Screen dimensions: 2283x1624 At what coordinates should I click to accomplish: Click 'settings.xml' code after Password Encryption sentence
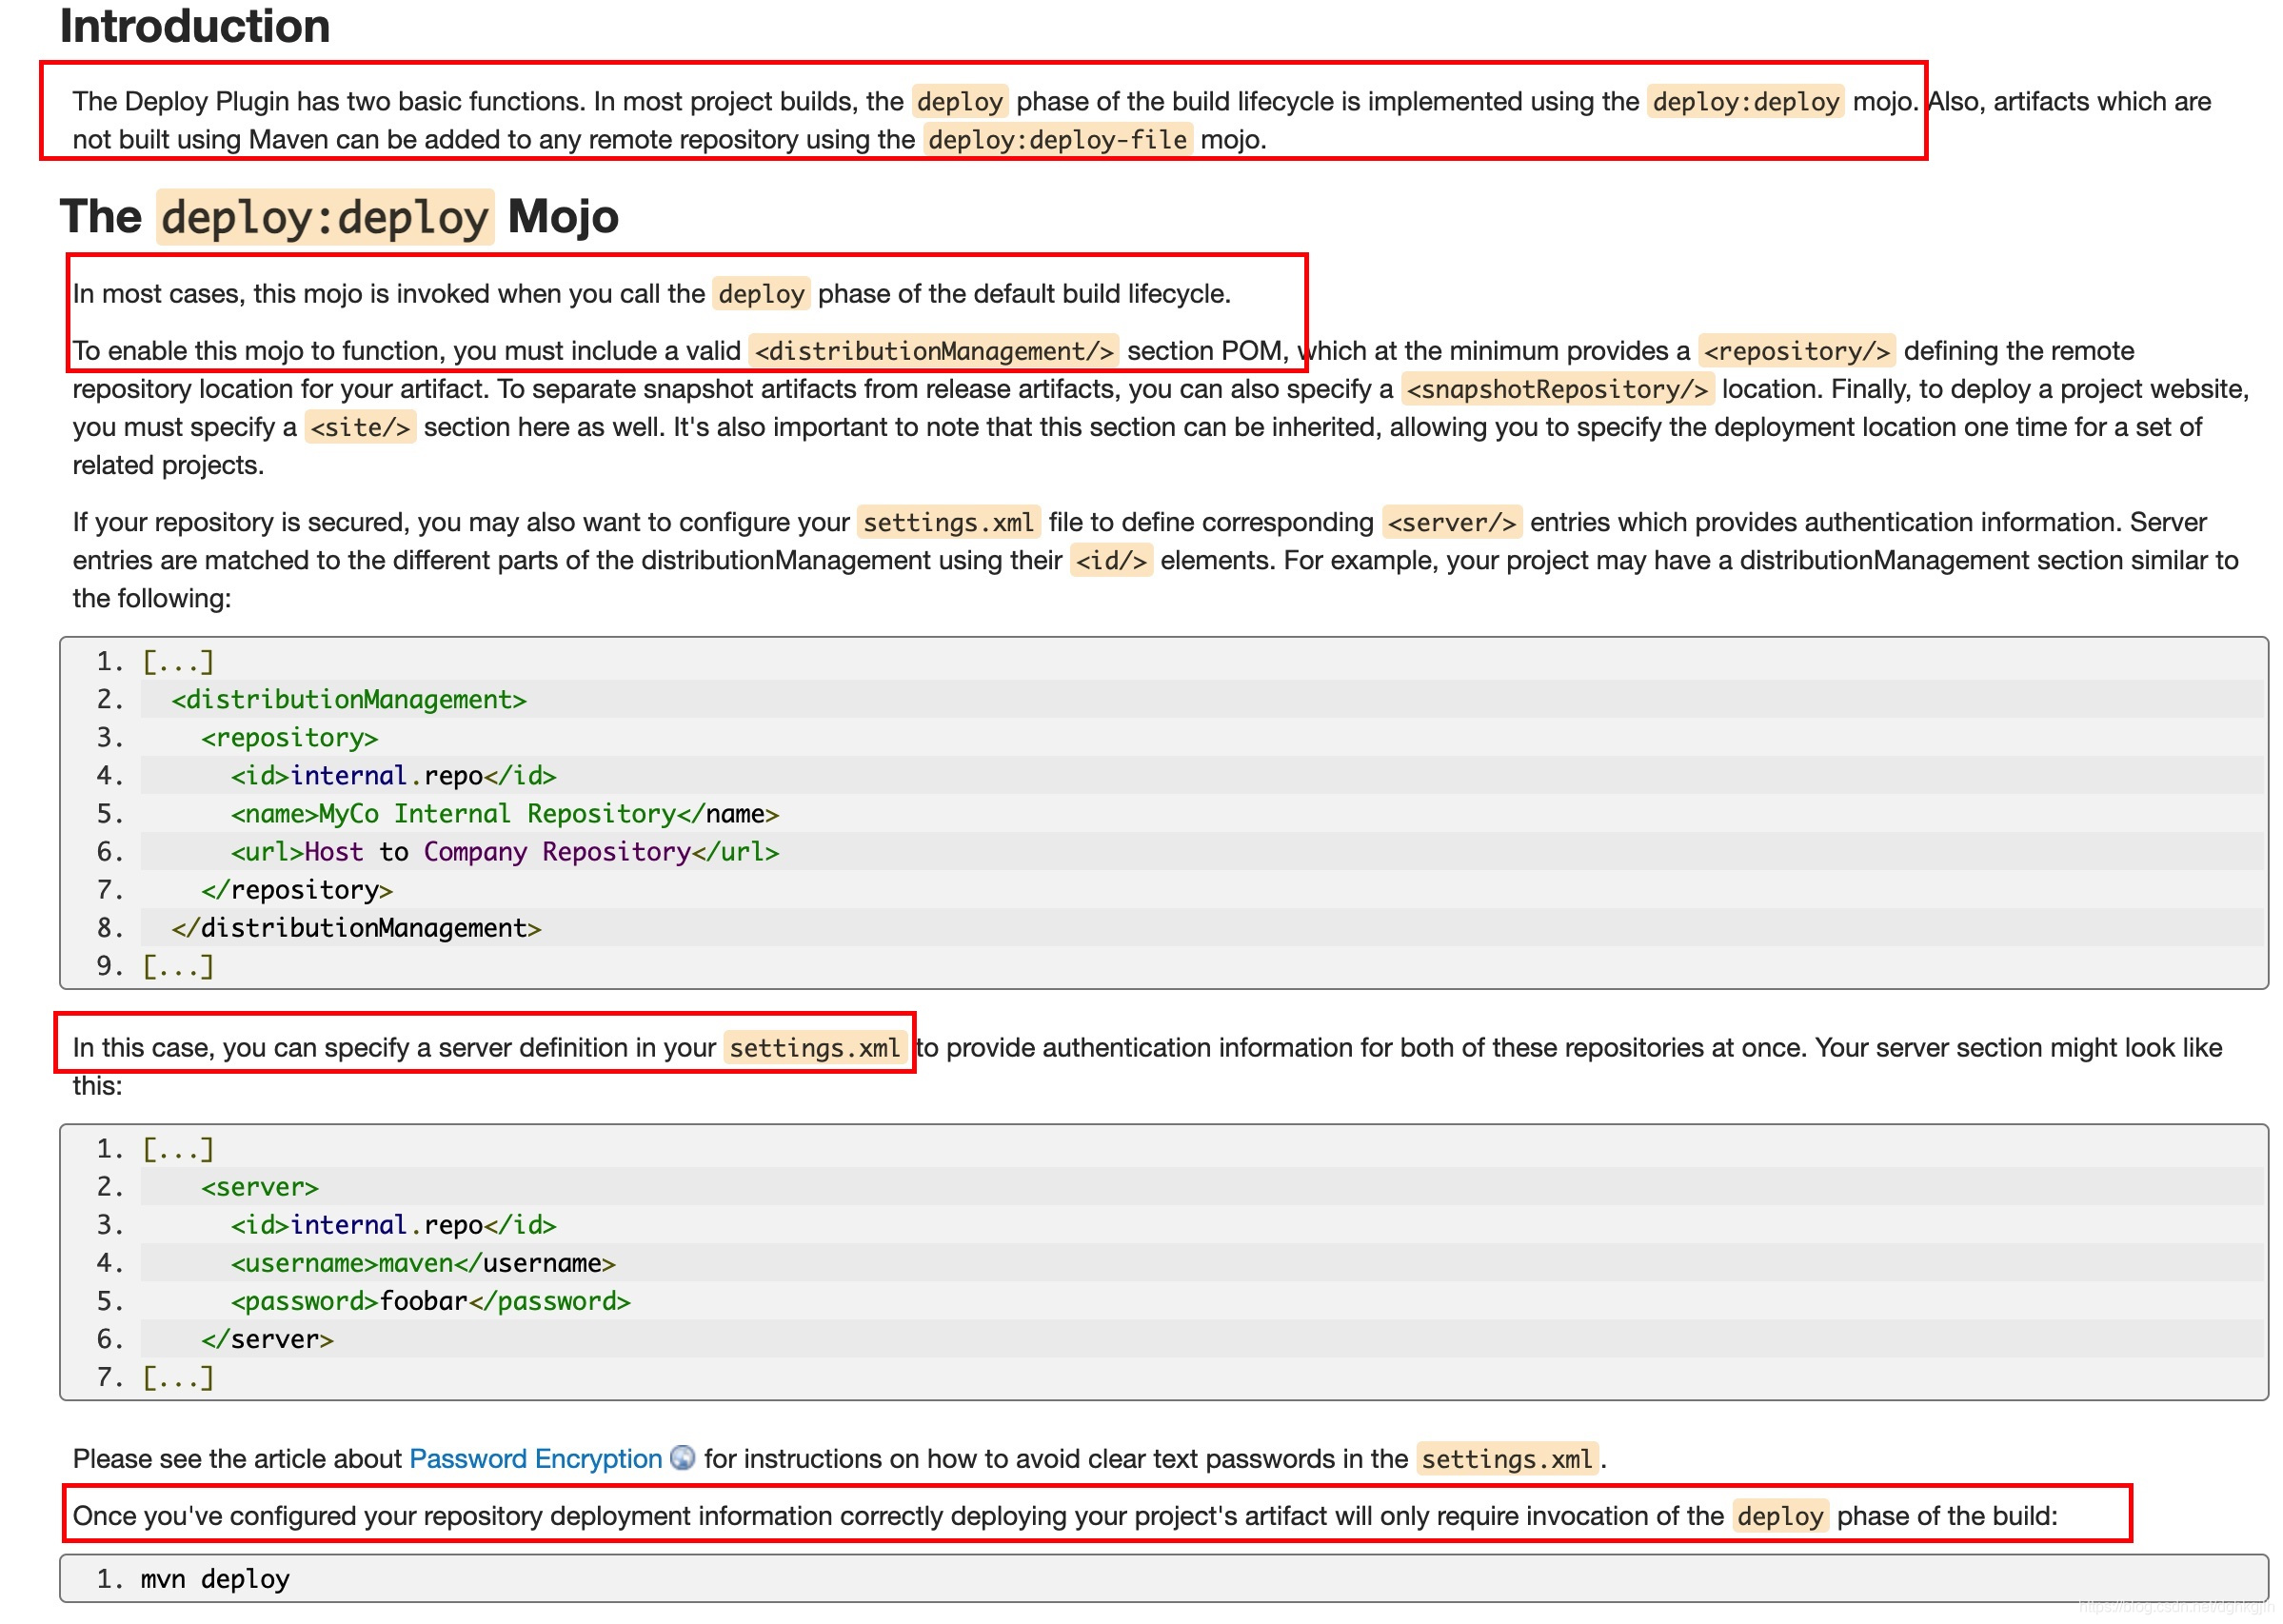click(1507, 1459)
